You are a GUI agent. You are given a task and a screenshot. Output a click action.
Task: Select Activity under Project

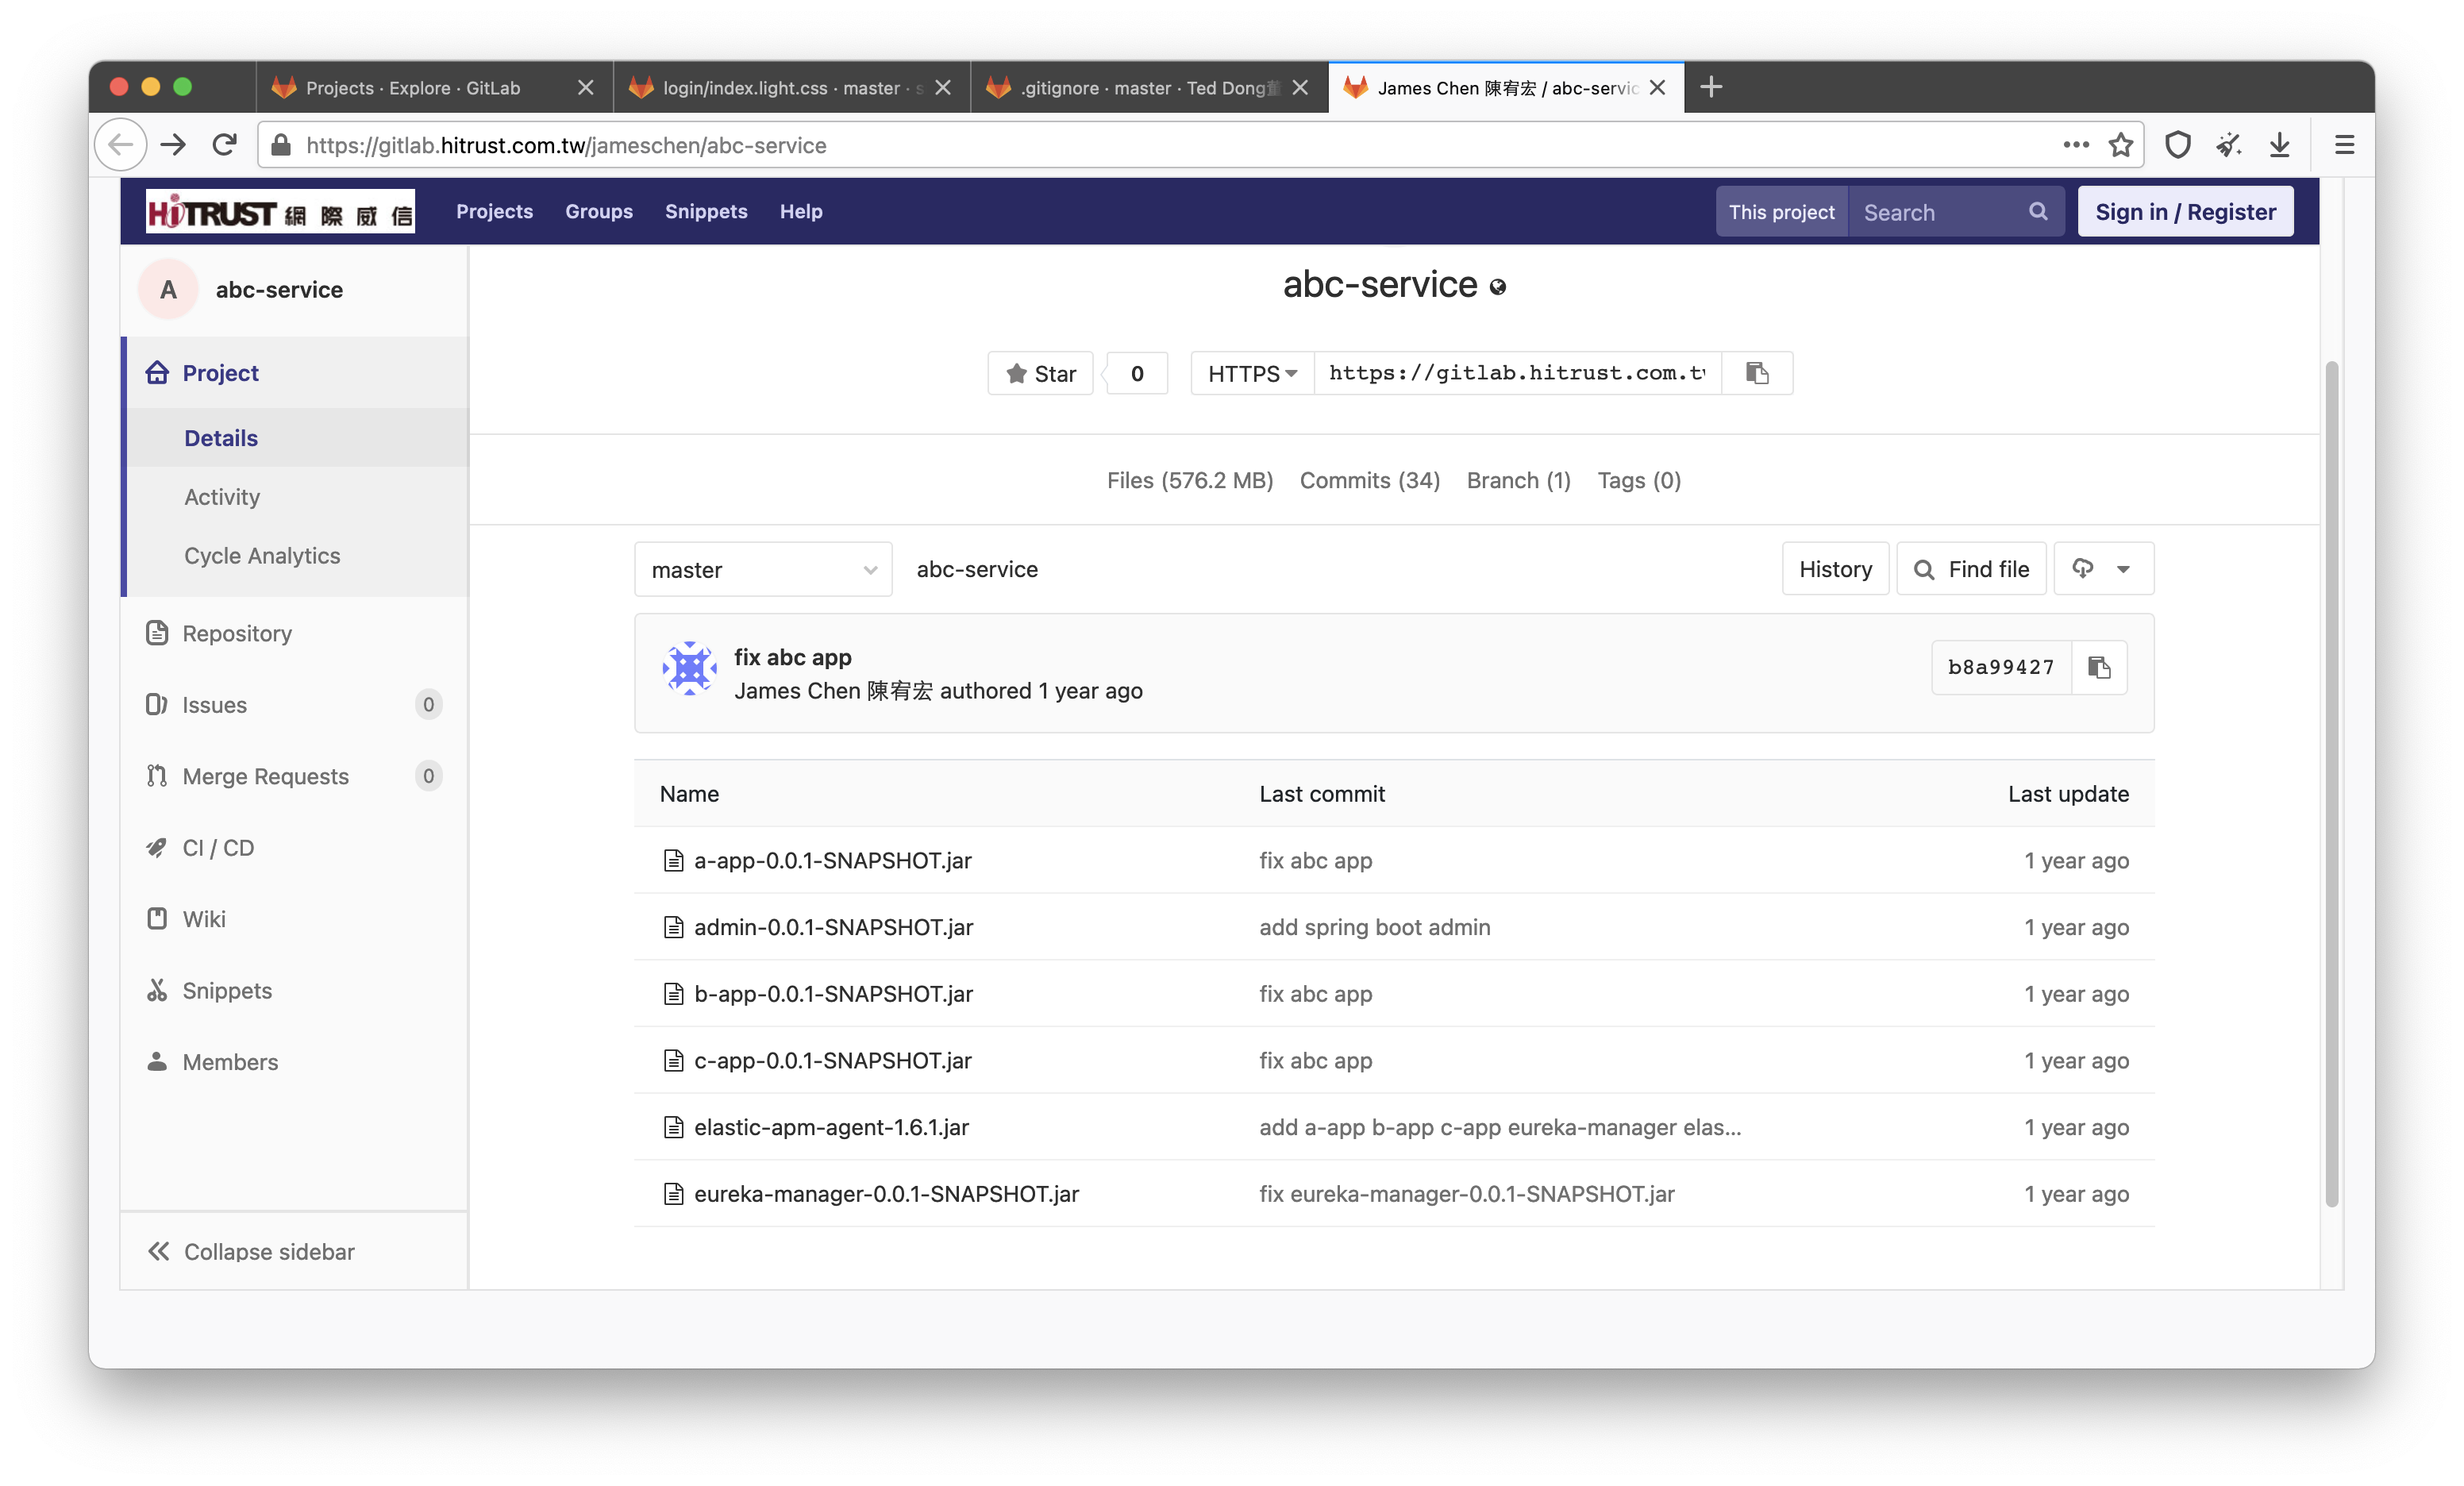click(222, 497)
